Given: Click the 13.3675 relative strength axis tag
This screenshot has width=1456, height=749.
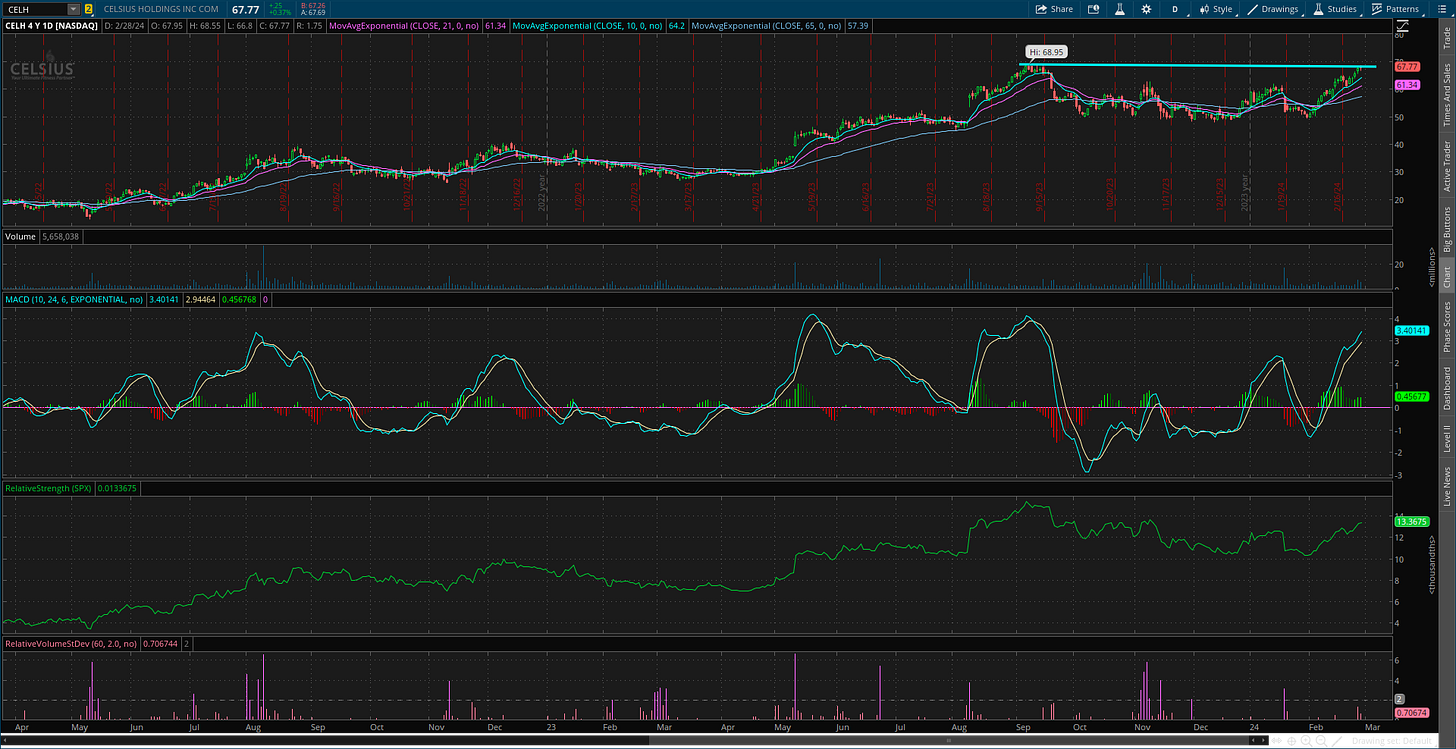Looking at the screenshot, I should coord(1410,521).
